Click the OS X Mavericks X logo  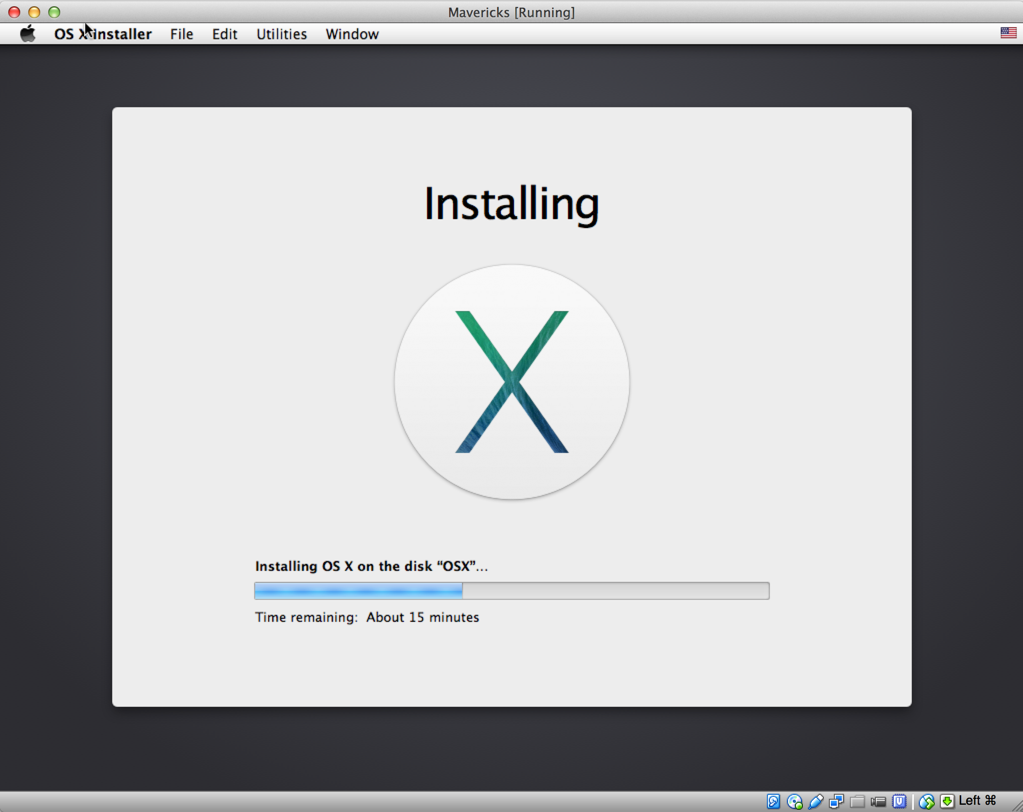[x=512, y=382]
